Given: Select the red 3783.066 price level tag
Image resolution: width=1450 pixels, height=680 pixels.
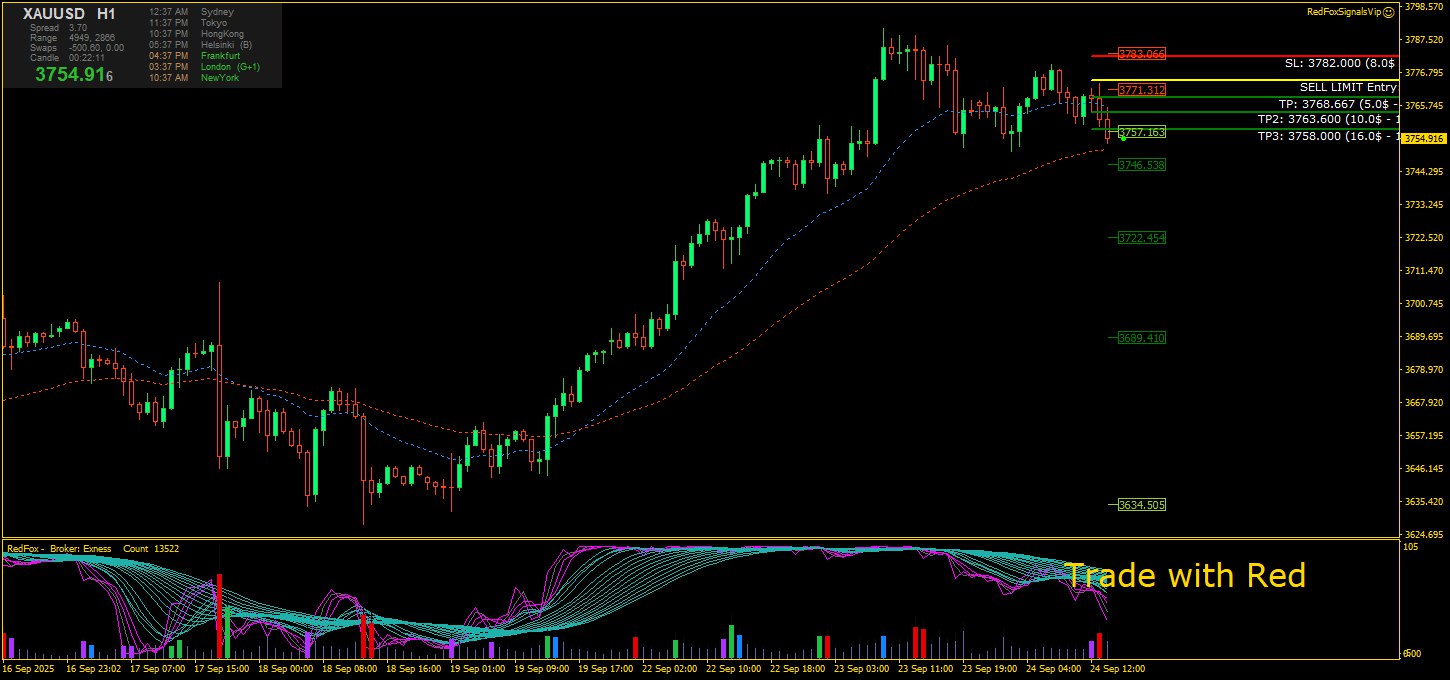Looking at the screenshot, I should coord(1142,54).
